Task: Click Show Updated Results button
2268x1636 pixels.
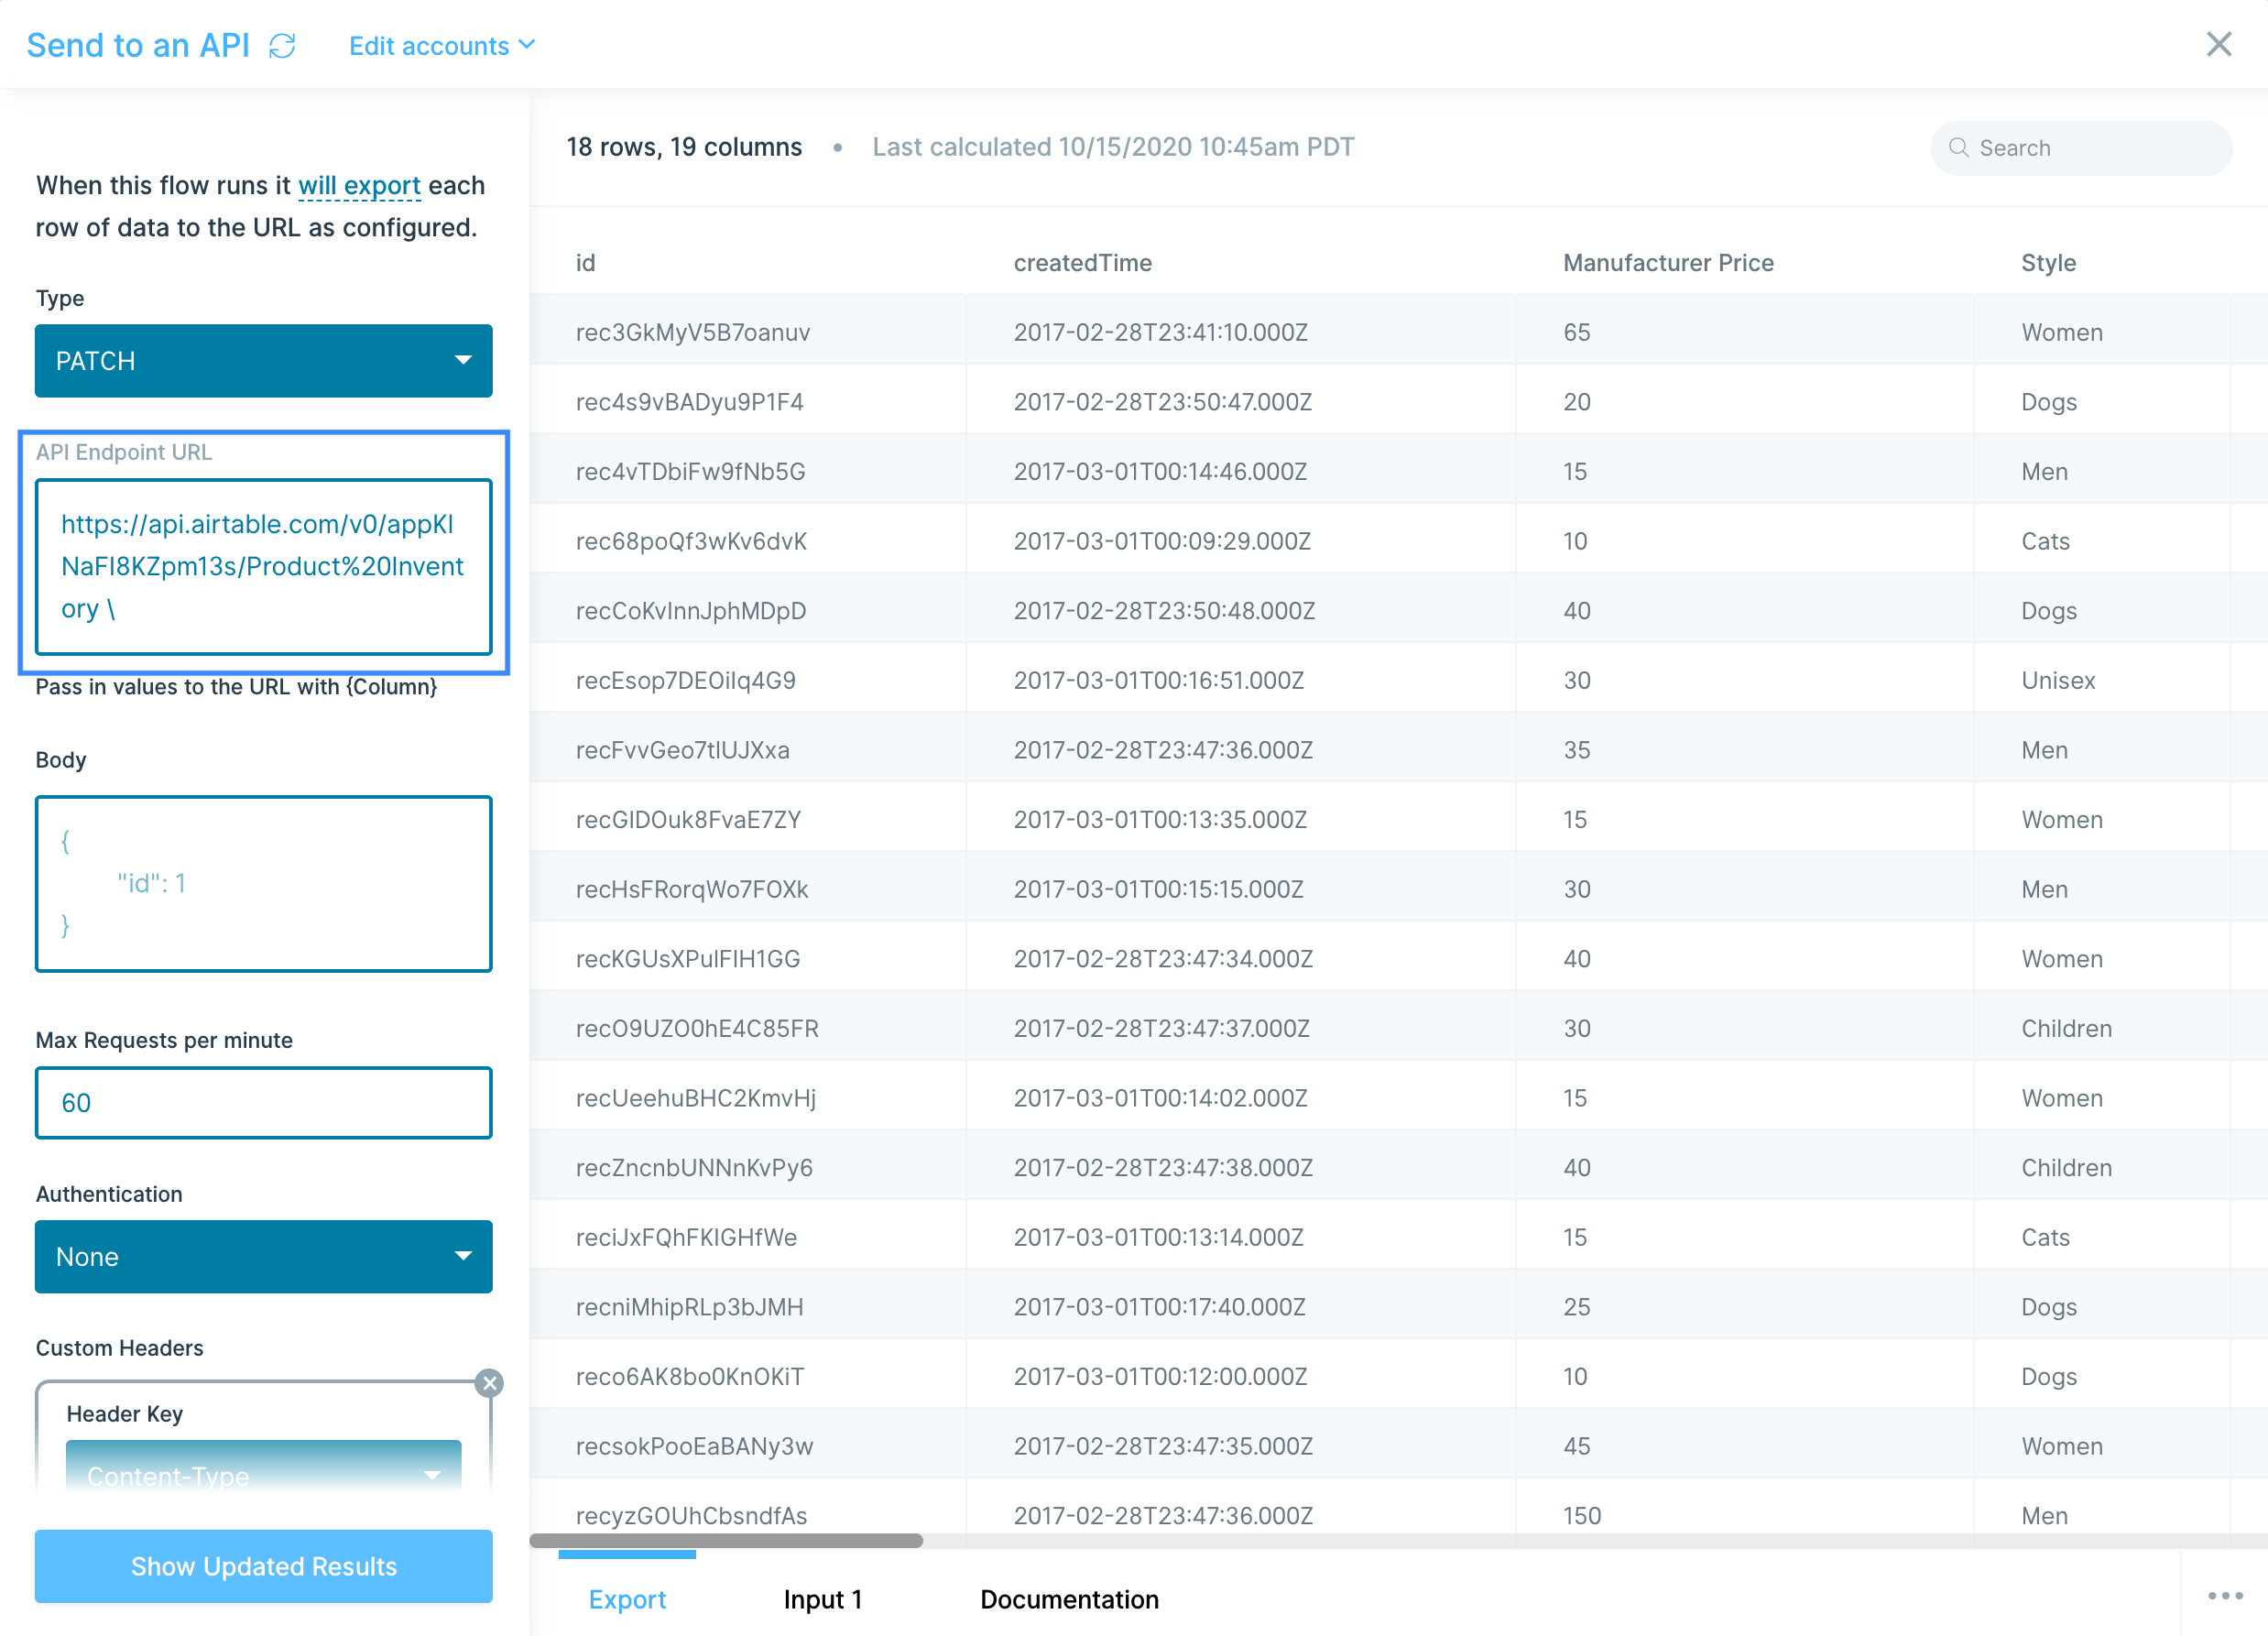Action: [264, 1566]
